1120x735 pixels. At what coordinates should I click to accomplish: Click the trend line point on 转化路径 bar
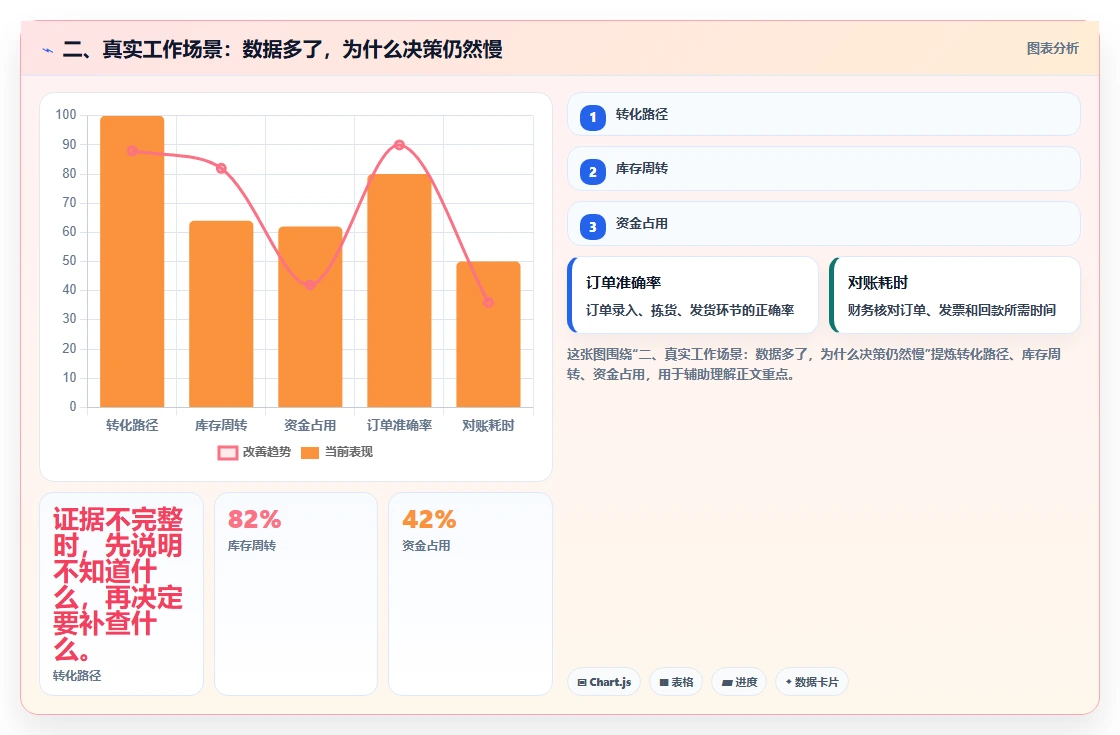(132, 151)
